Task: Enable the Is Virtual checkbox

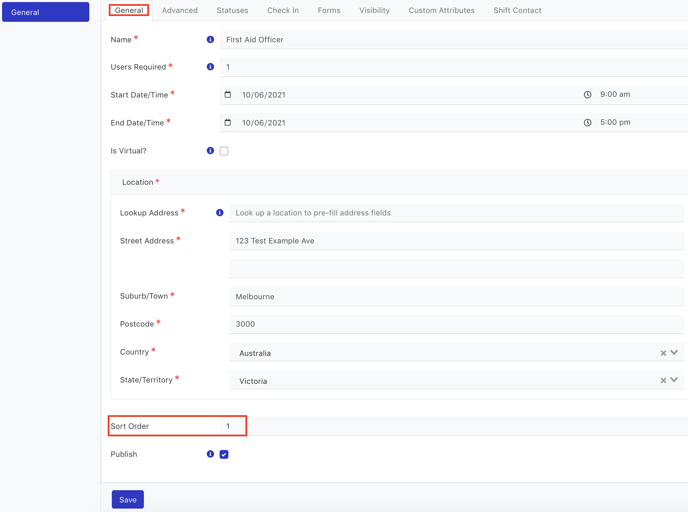Action: pos(224,151)
